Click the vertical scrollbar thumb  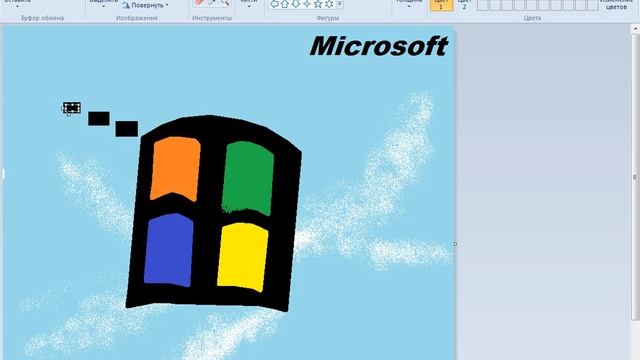(x=635, y=177)
